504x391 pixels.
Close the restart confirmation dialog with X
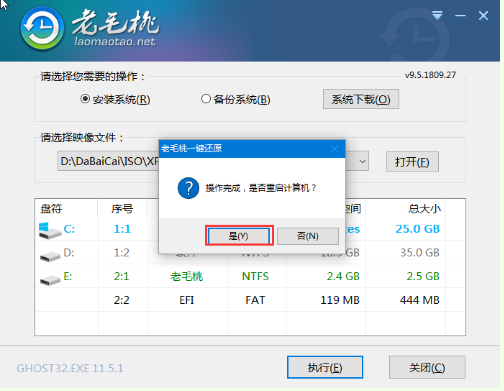335,149
